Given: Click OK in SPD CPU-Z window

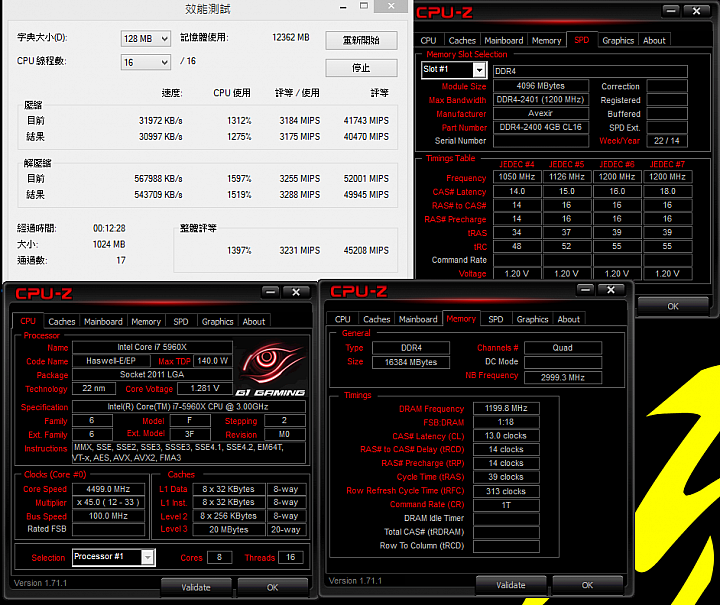Looking at the screenshot, I should [x=673, y=306].
